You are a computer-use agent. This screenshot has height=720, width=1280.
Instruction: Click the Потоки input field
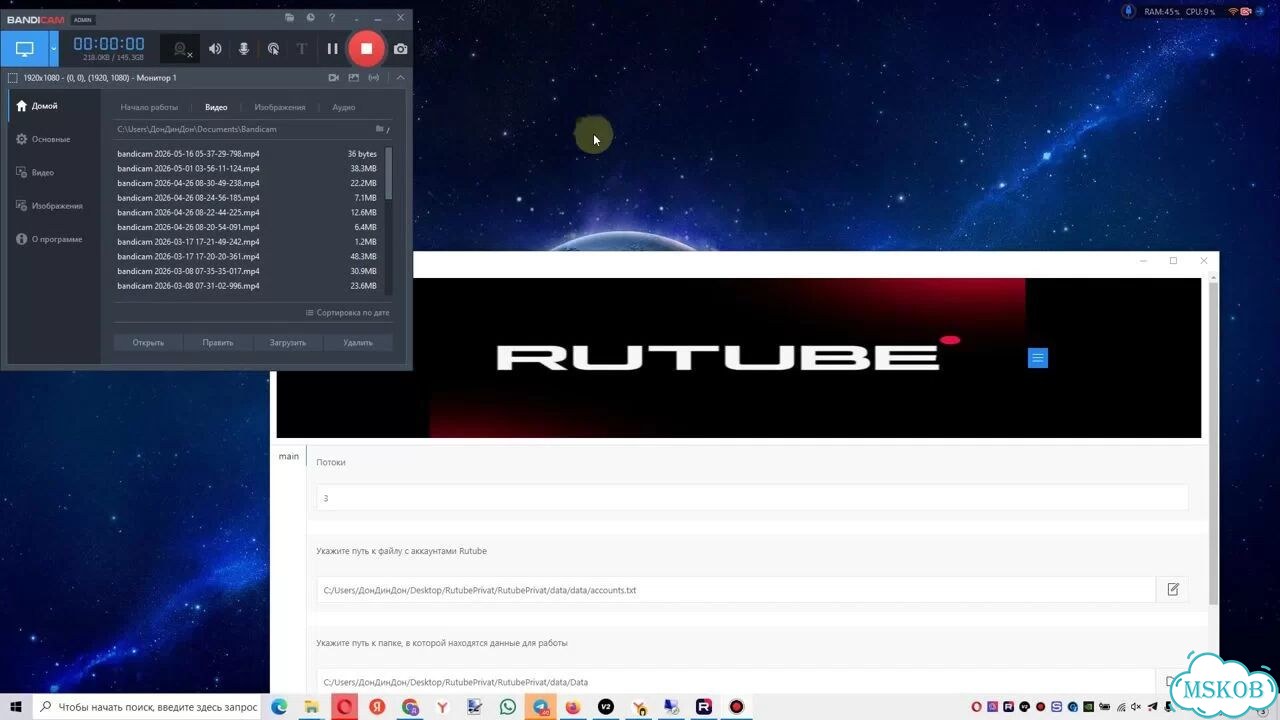[752, 498]
